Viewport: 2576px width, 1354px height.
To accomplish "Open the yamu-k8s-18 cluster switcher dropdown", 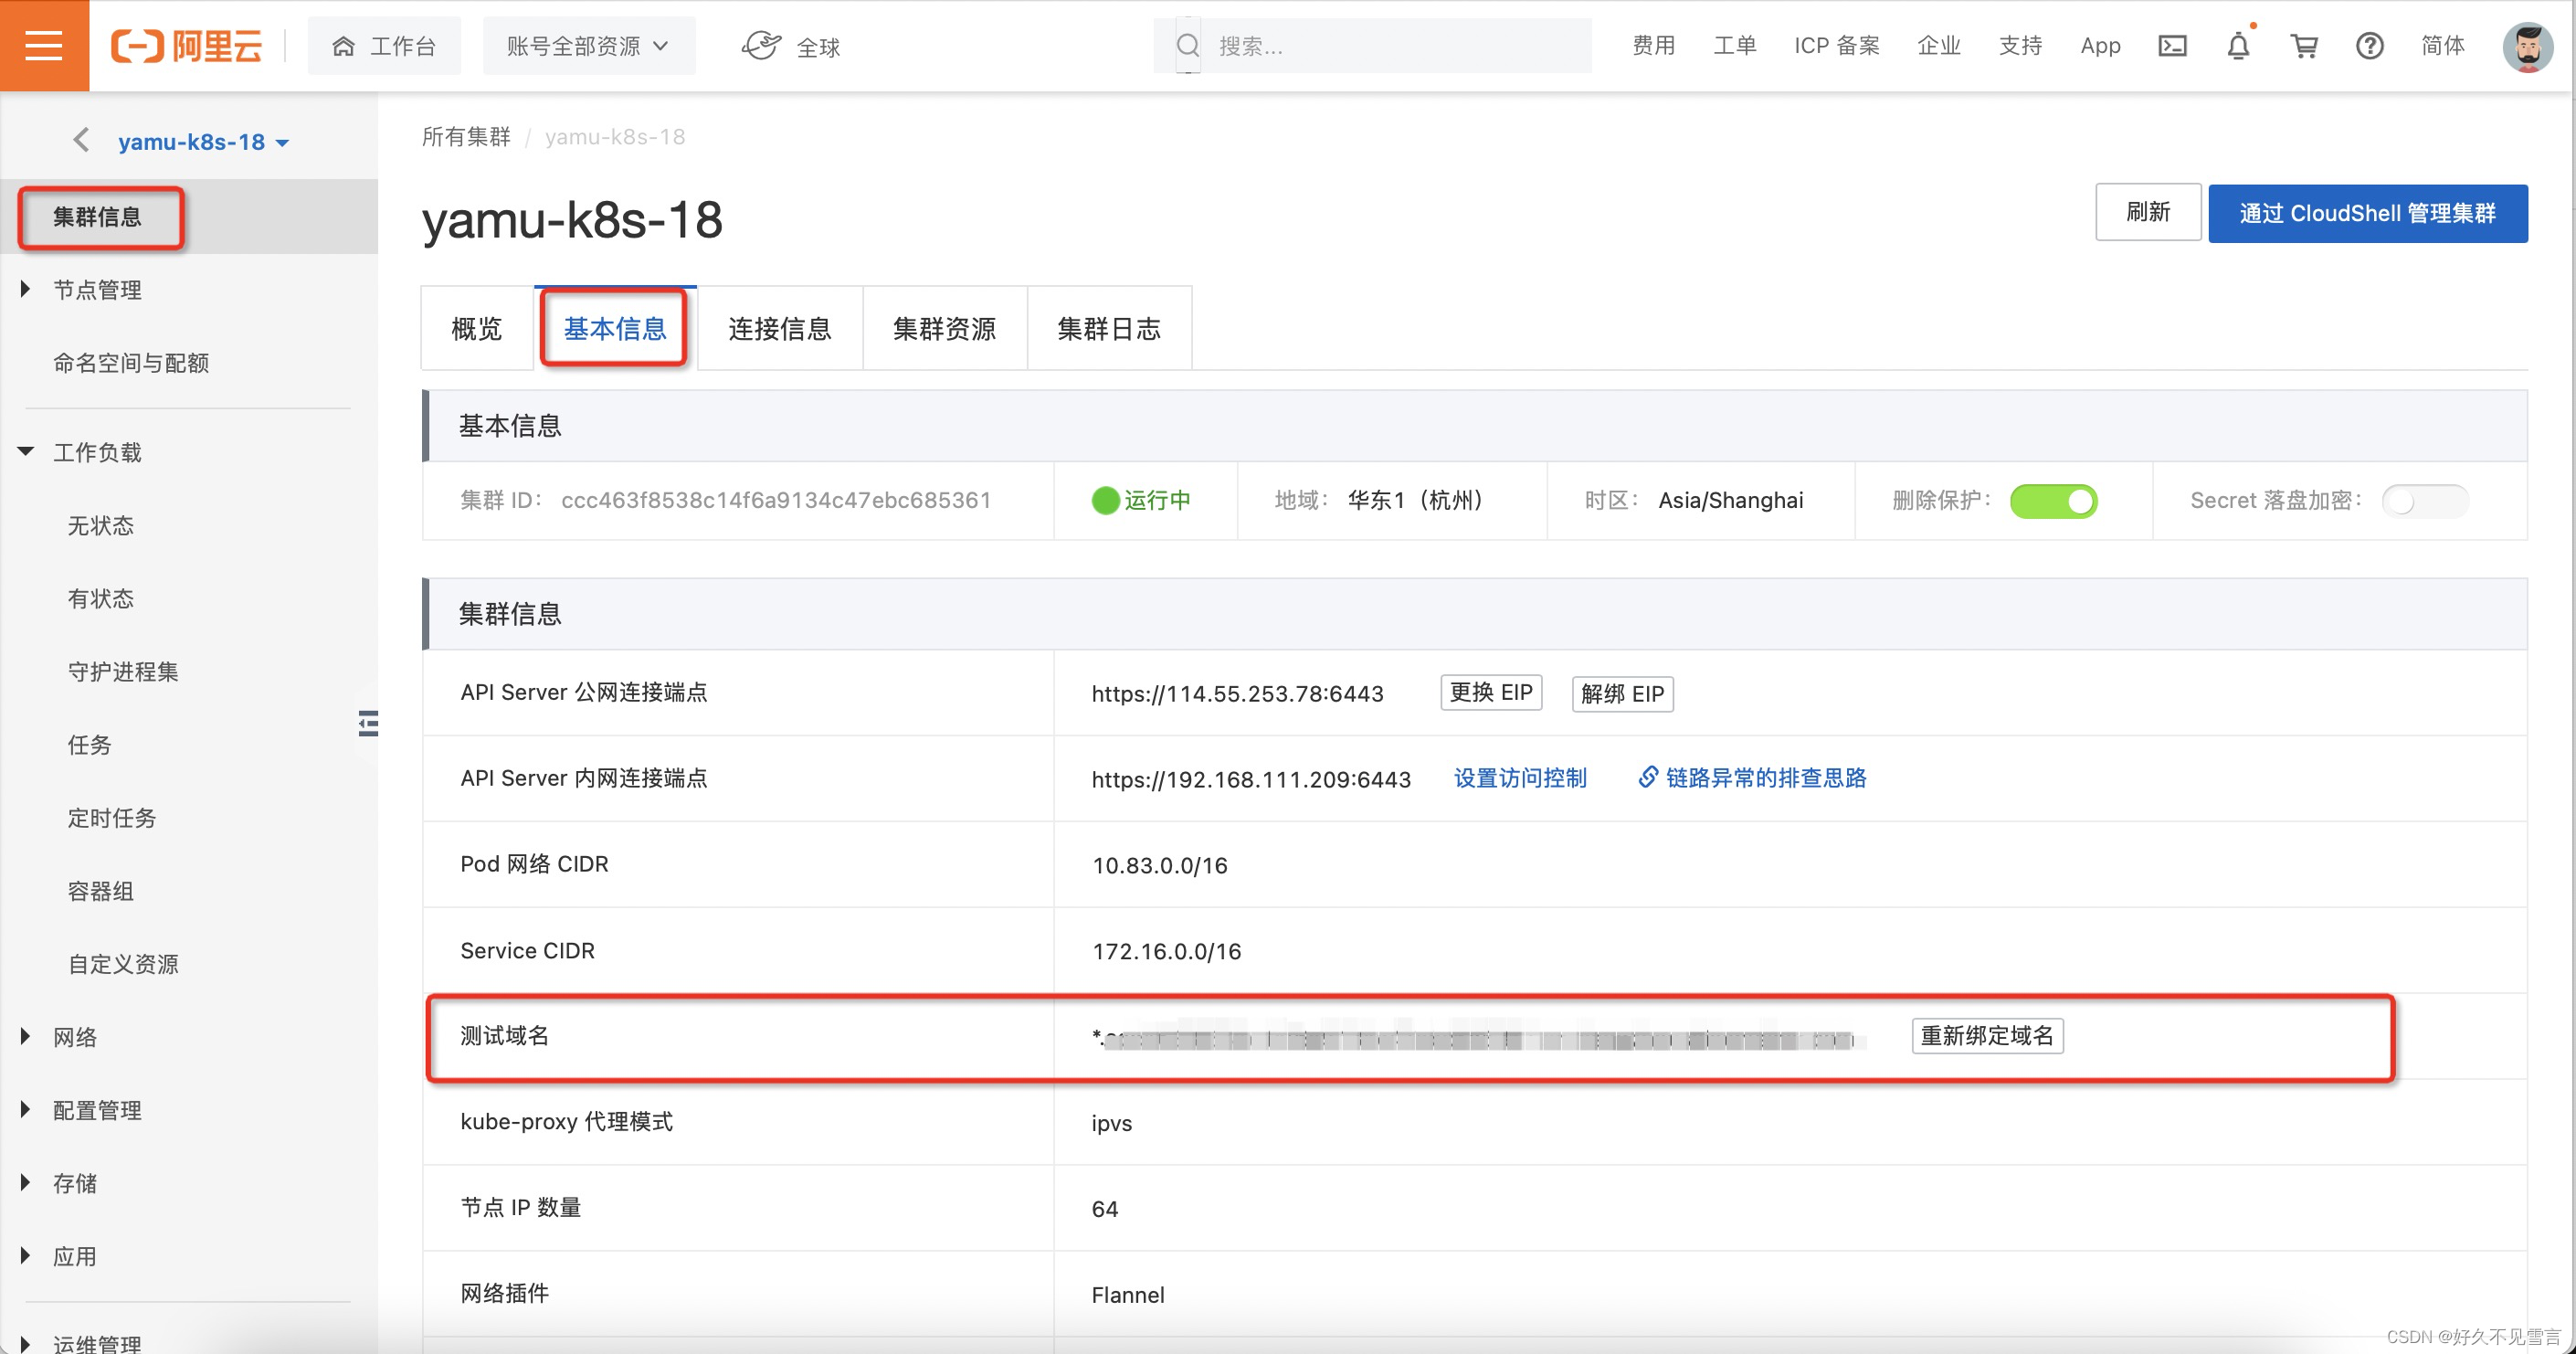I will click(203, 142).
